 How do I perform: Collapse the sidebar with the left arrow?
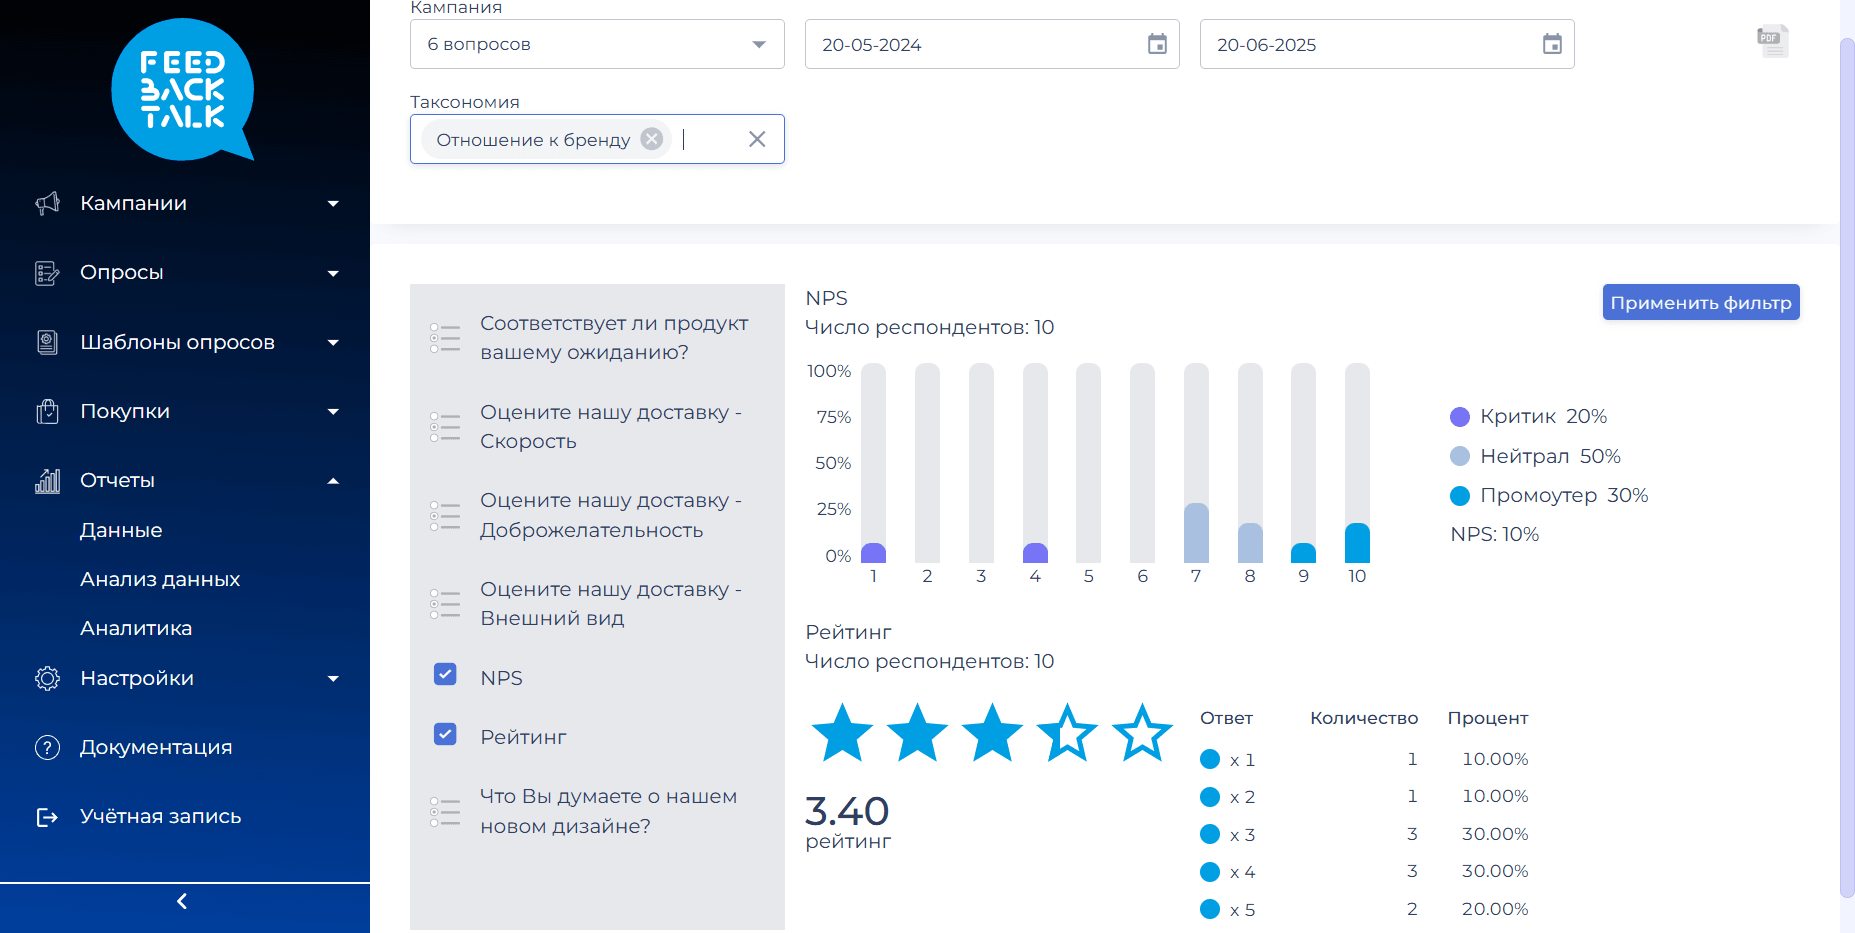pos(182,901)
